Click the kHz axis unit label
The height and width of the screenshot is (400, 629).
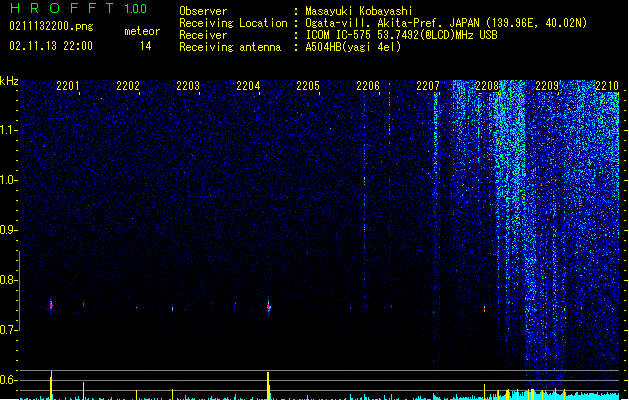9,81
